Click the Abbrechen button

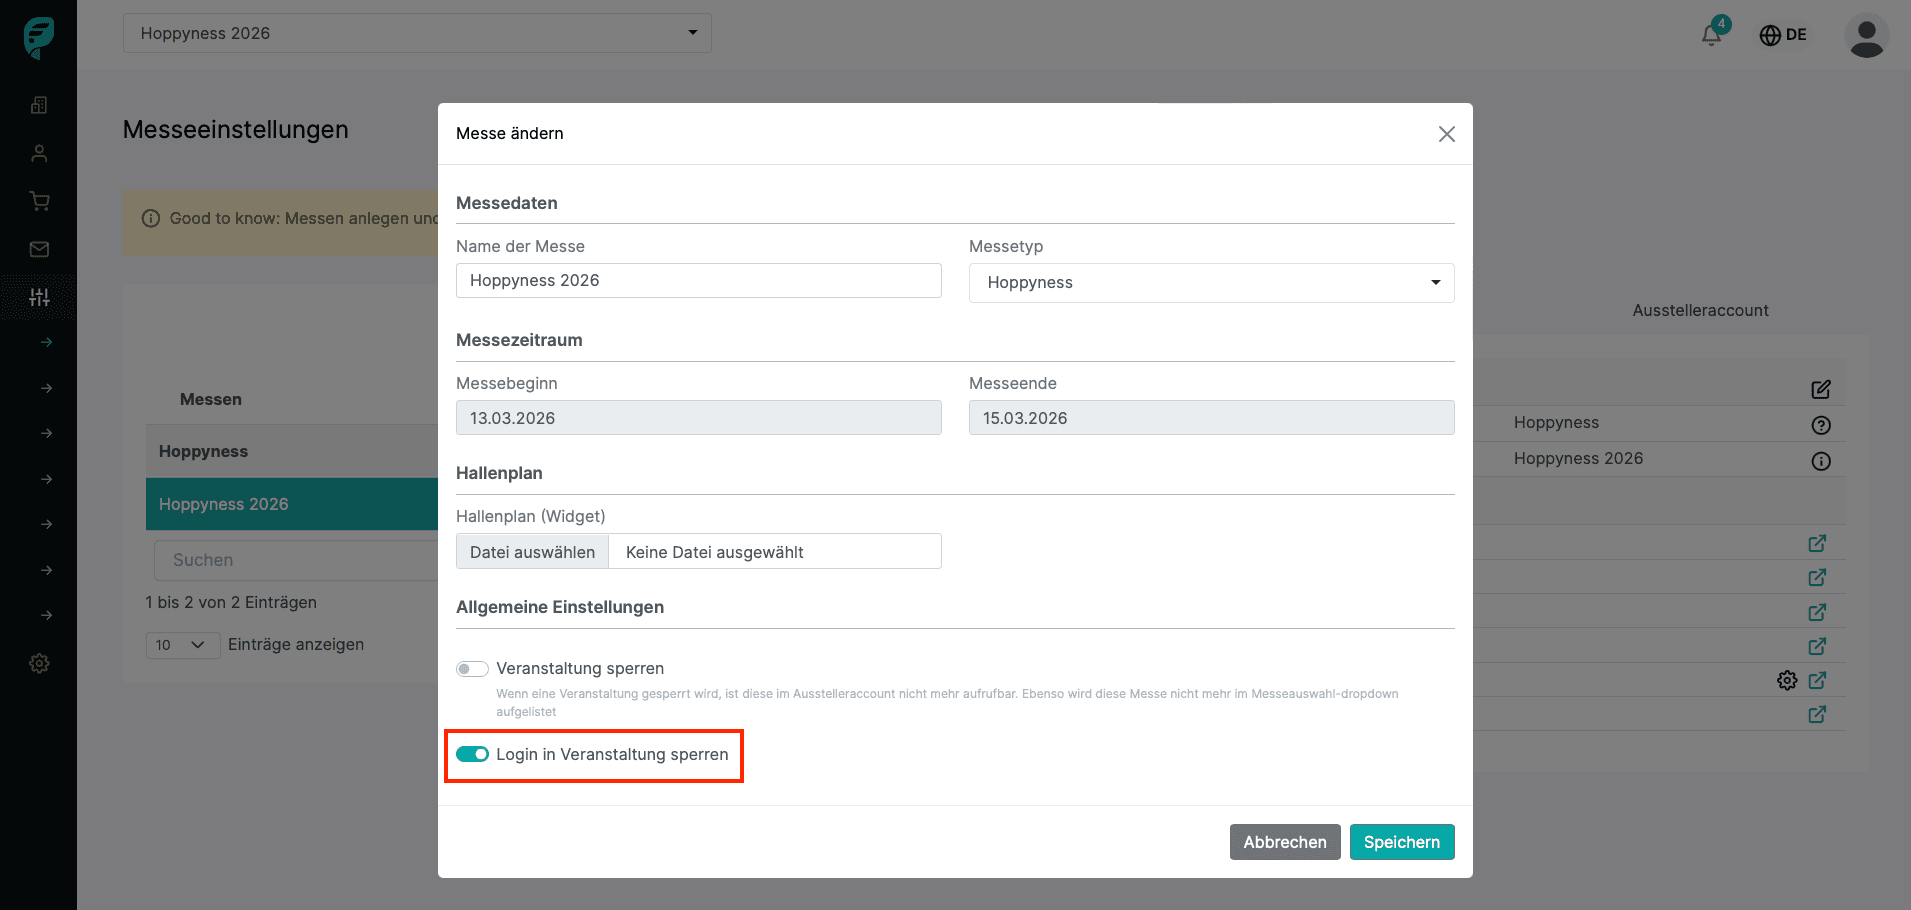point(1284,842)
